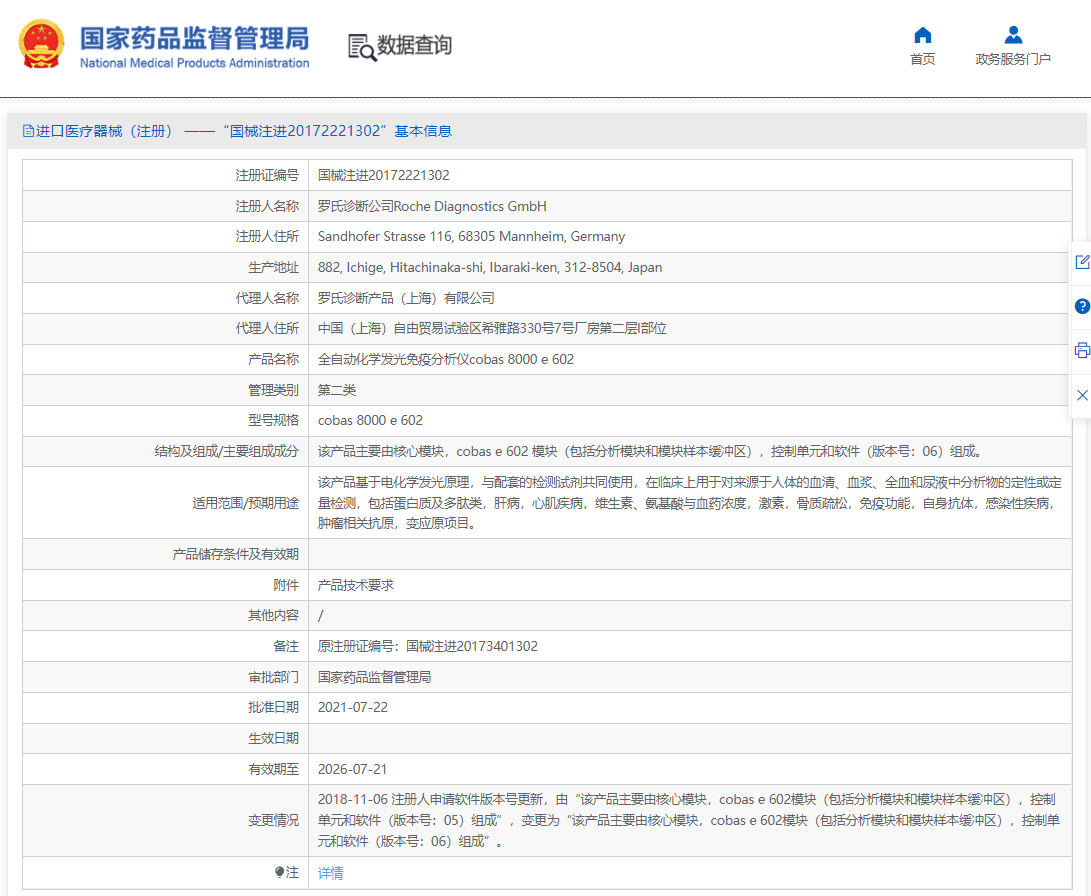This screenshot has height=896, width=1091.
Task: Select address Sandhofer Strasse 116, Mannheim
Action: click(x=472, y=237)
